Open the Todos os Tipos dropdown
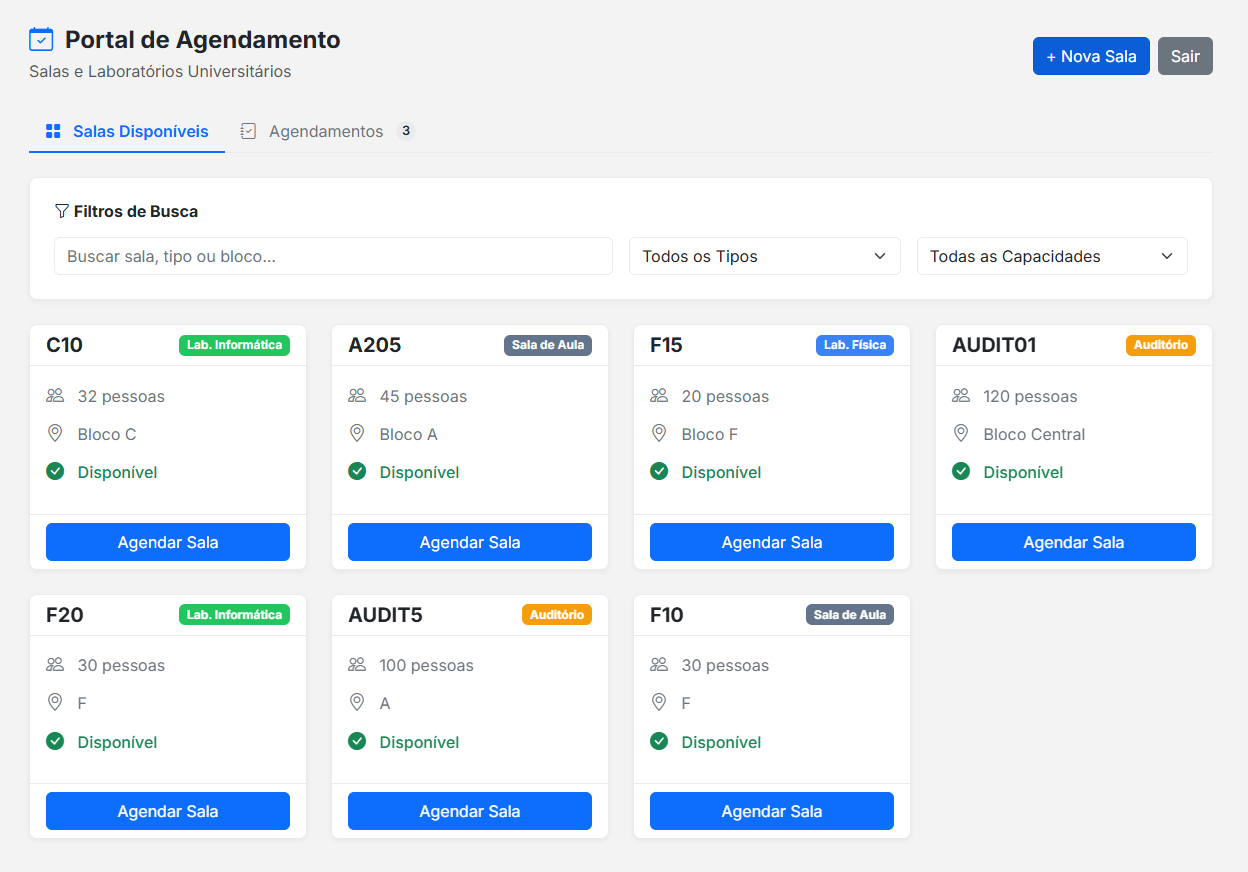This screenshot has width=1248, height=872. [764, 256]
